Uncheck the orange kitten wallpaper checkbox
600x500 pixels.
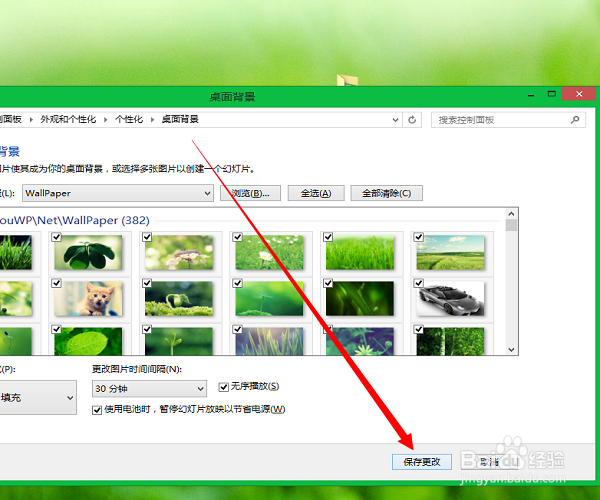click(56, 283)
